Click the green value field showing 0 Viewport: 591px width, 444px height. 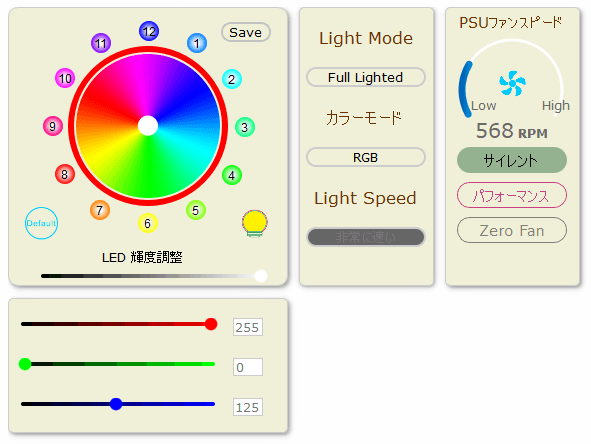[x=248, y=367]
